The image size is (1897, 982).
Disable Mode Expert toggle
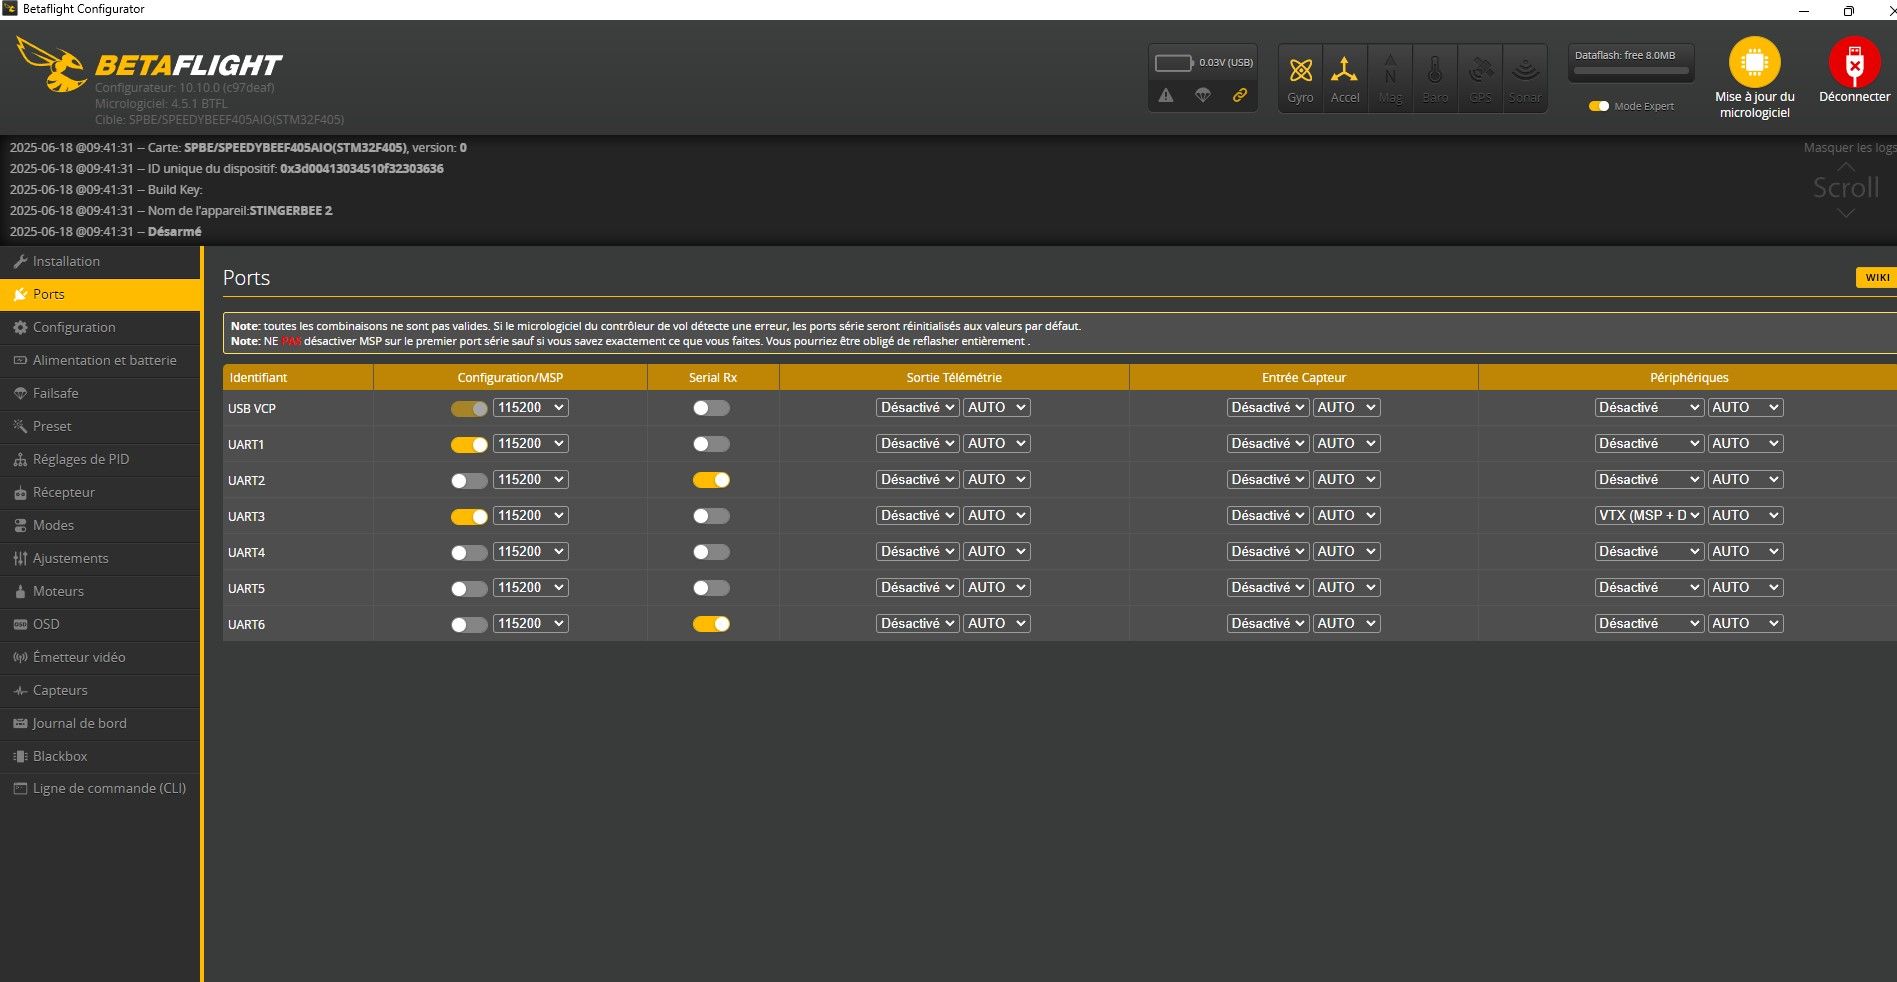point(1599,106)
